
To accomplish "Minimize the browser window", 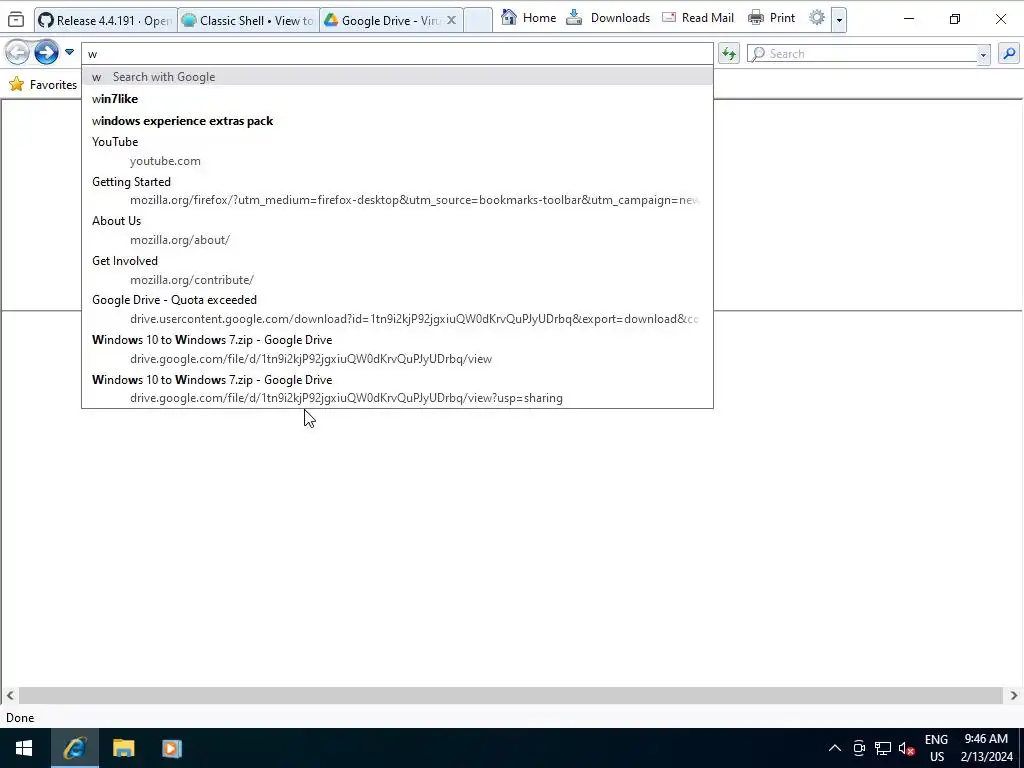I will (908, 19).
